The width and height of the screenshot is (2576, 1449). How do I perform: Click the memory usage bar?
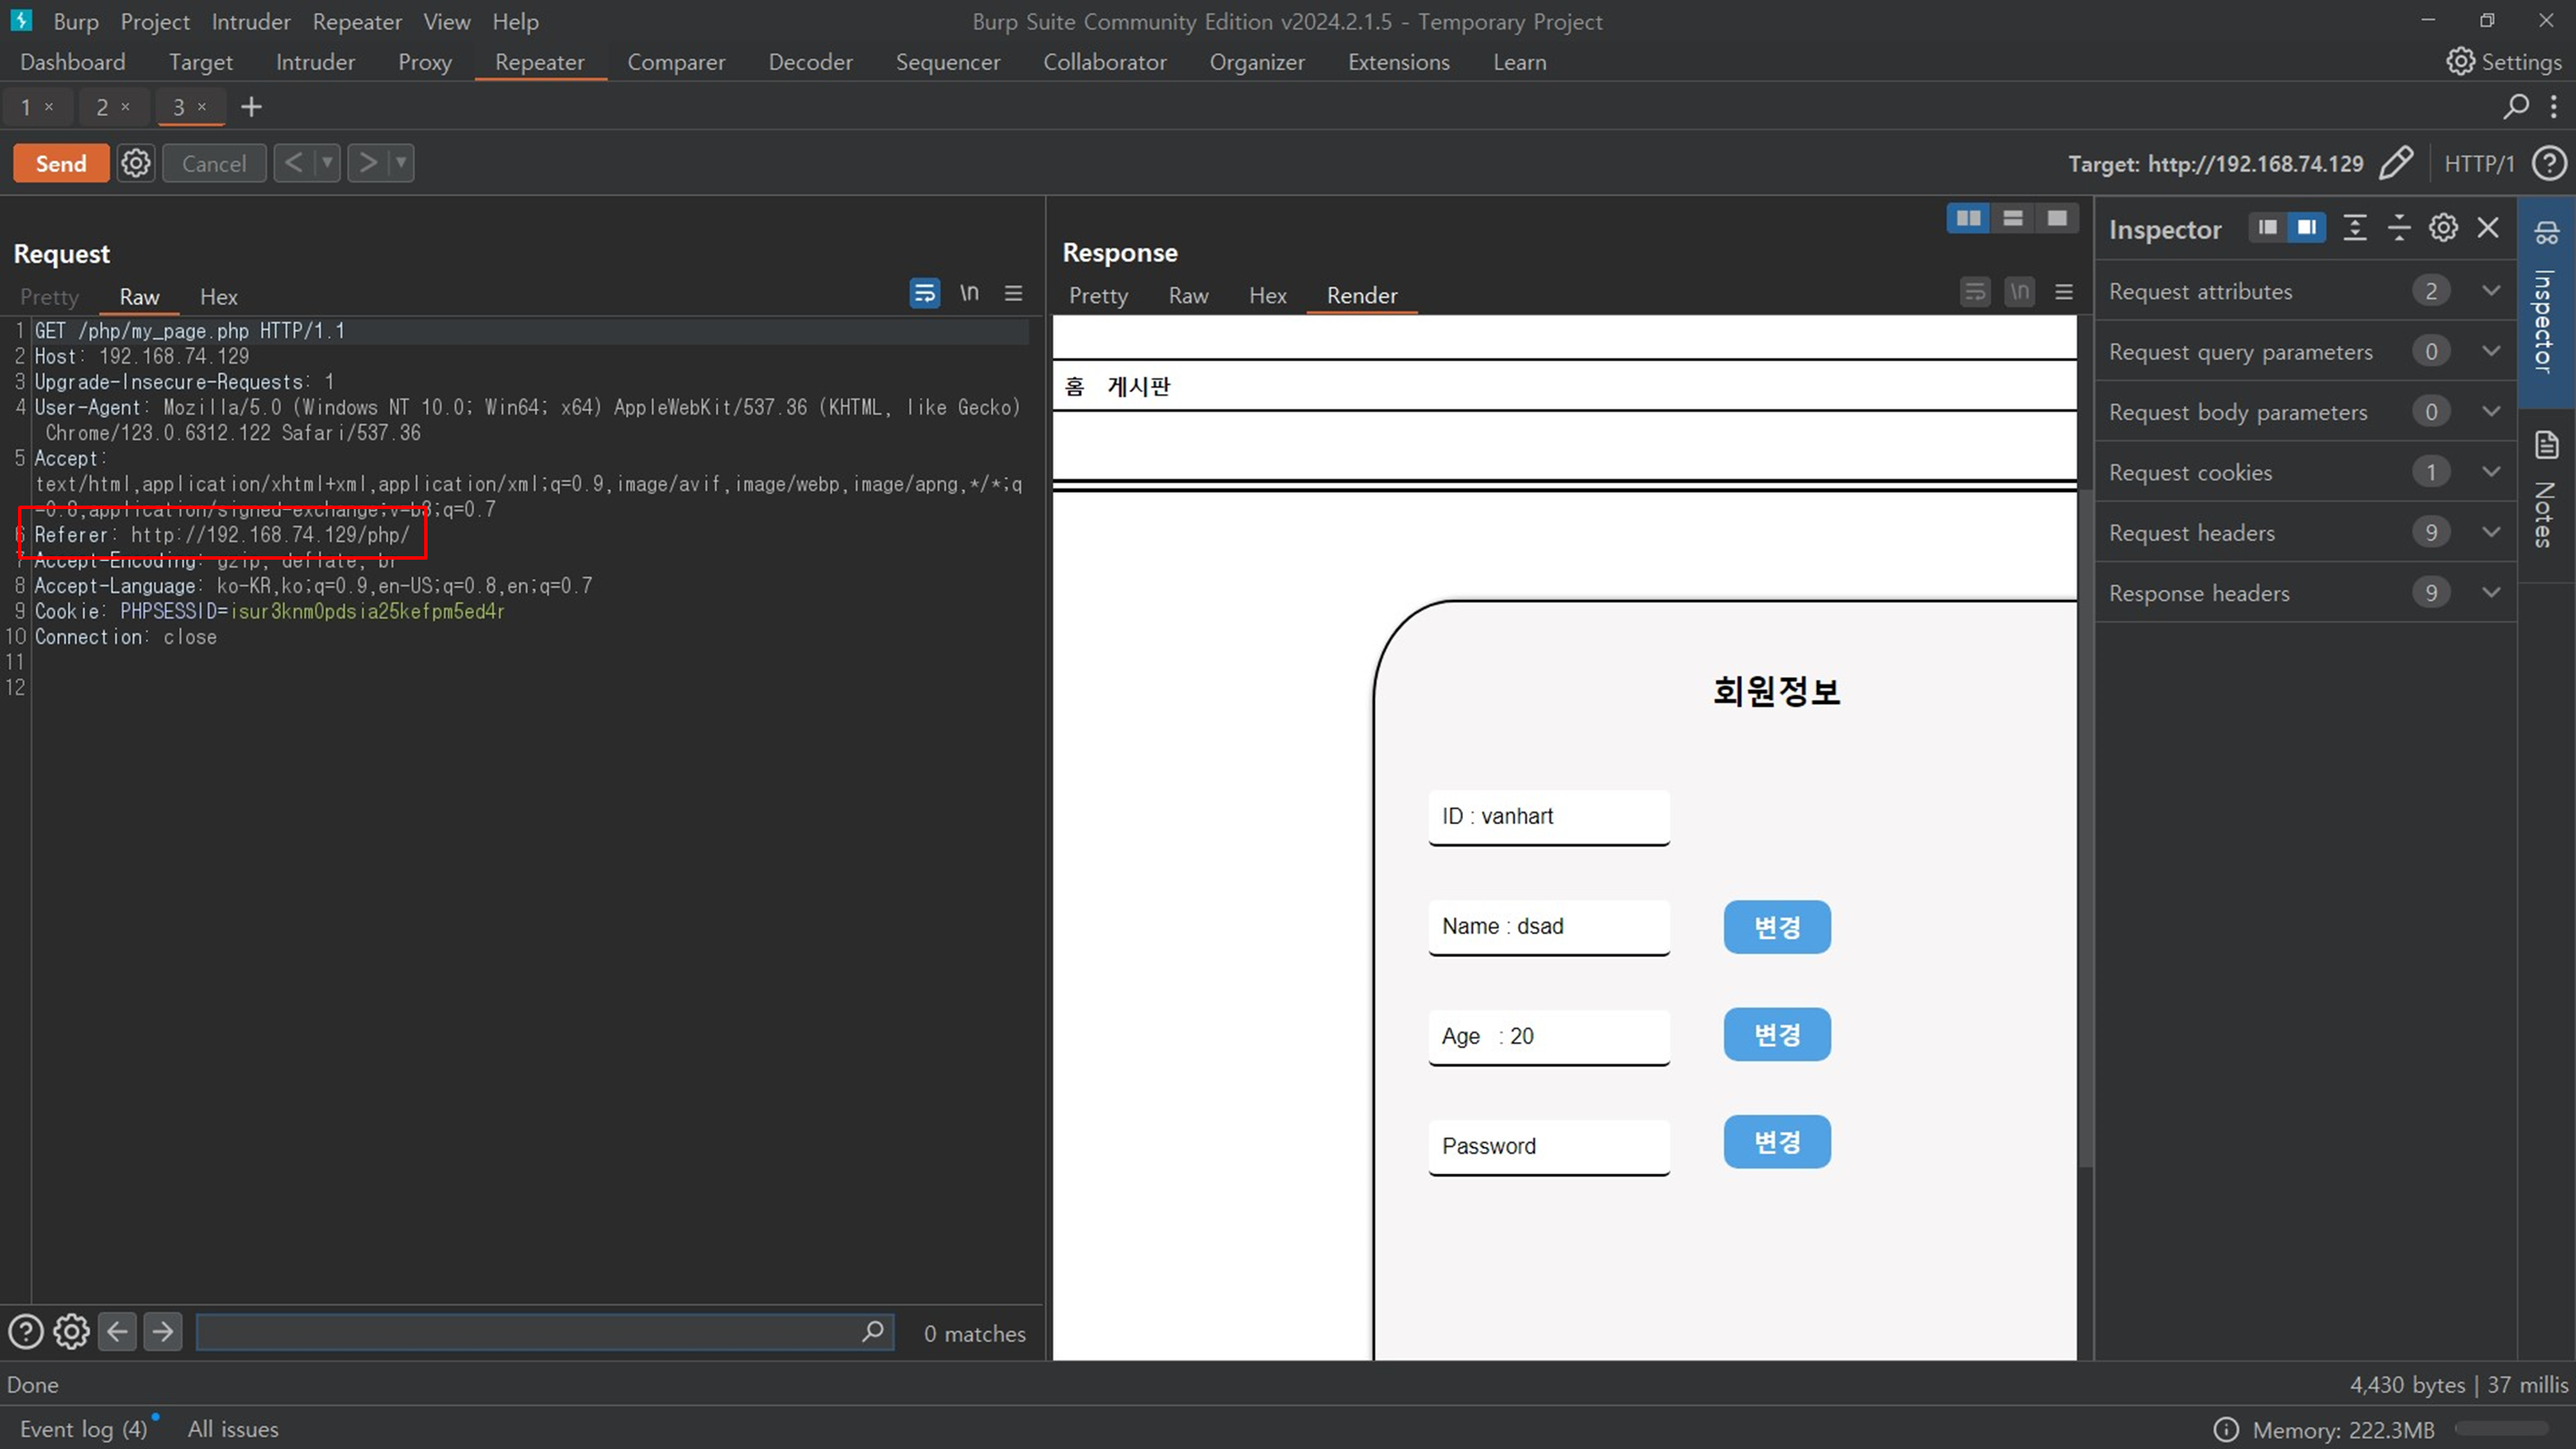(2501, 1429)
